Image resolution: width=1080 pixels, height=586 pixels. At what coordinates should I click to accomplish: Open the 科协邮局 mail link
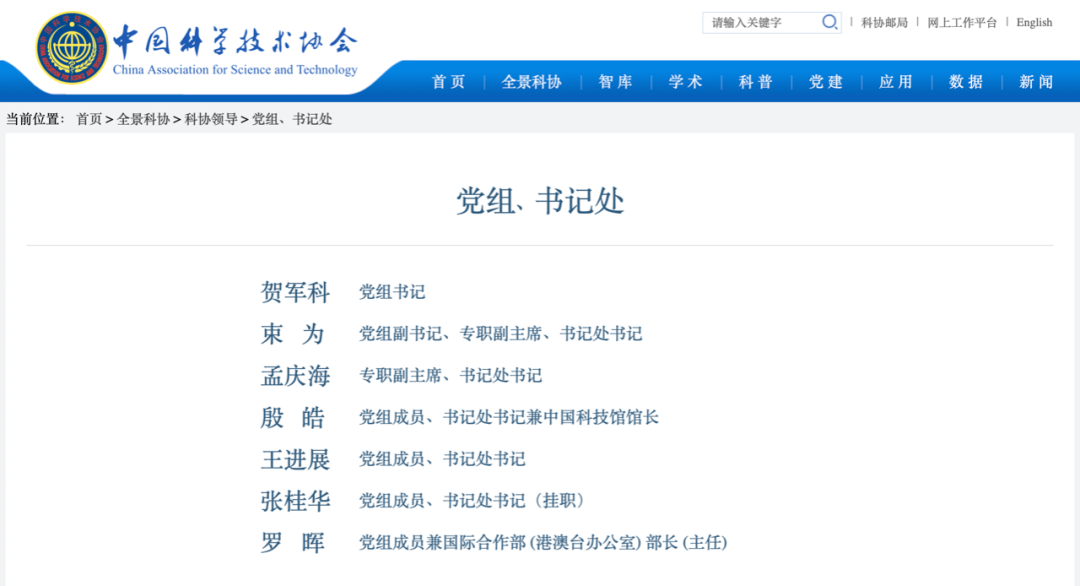pos(884,23)
